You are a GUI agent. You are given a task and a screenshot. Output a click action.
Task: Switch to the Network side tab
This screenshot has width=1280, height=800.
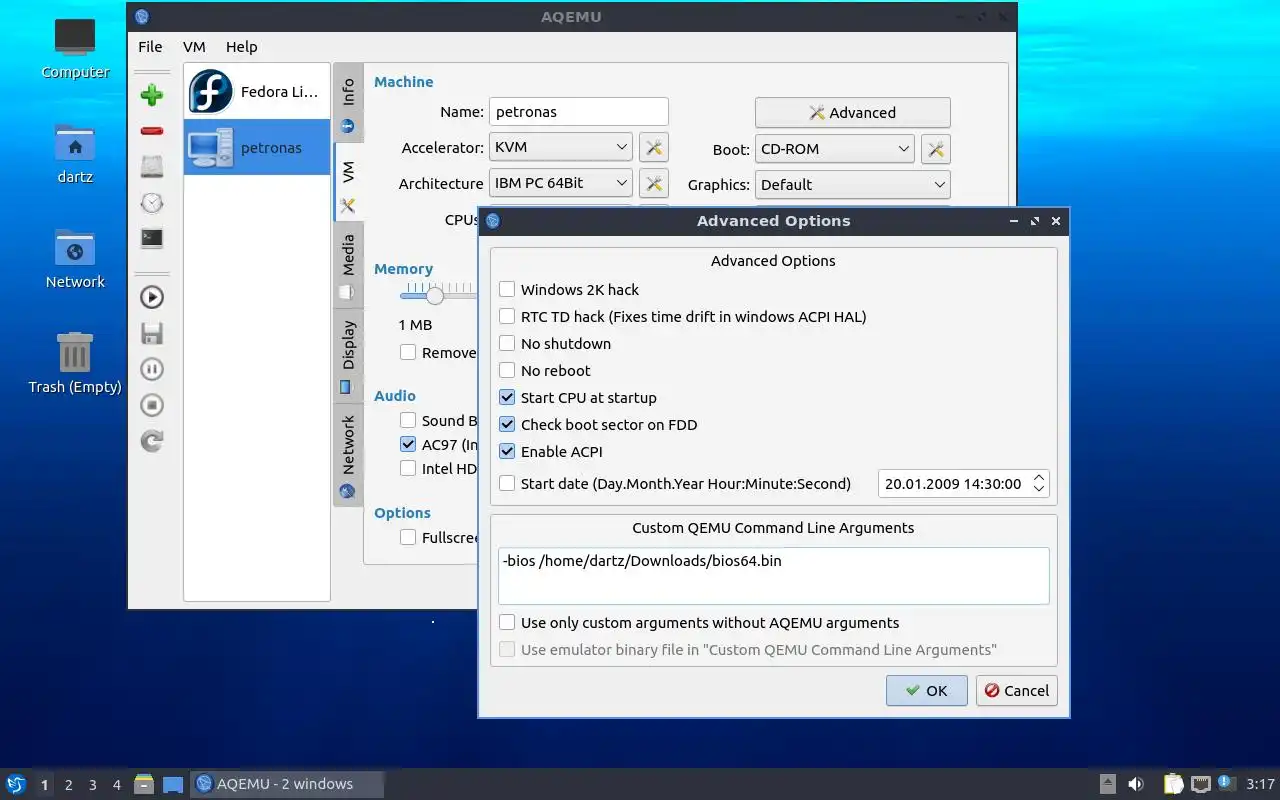click(x=348, y=455)
